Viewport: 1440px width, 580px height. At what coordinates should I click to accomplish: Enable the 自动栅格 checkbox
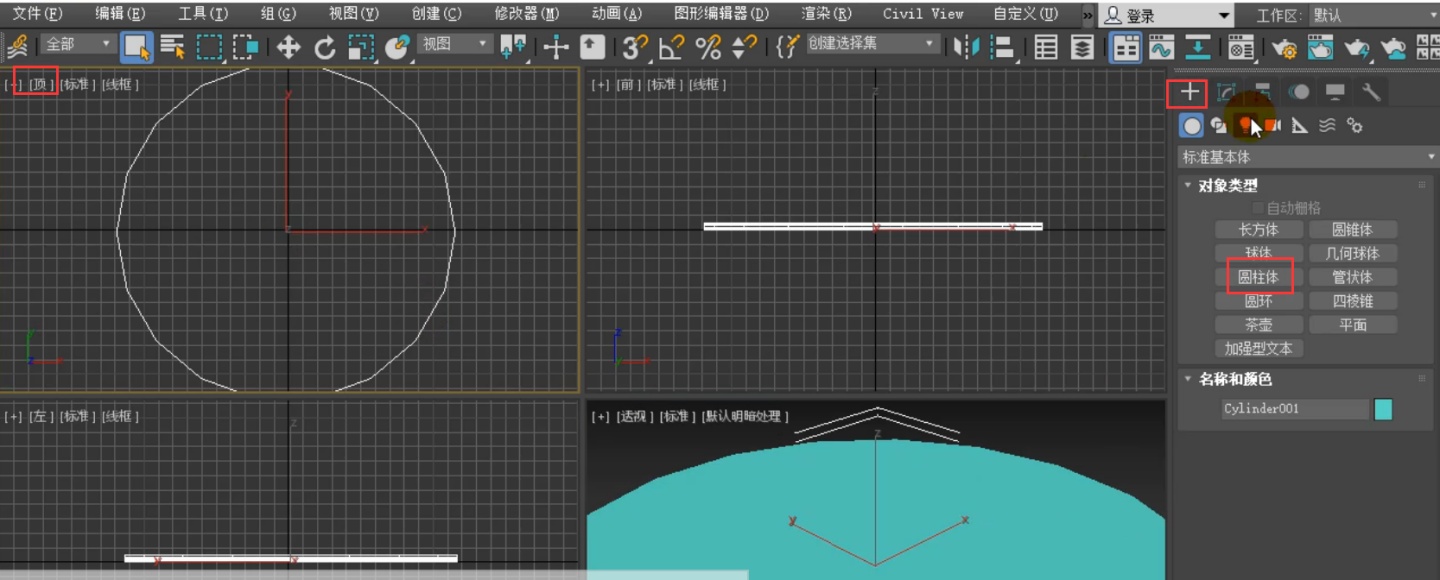[1258, 208]
